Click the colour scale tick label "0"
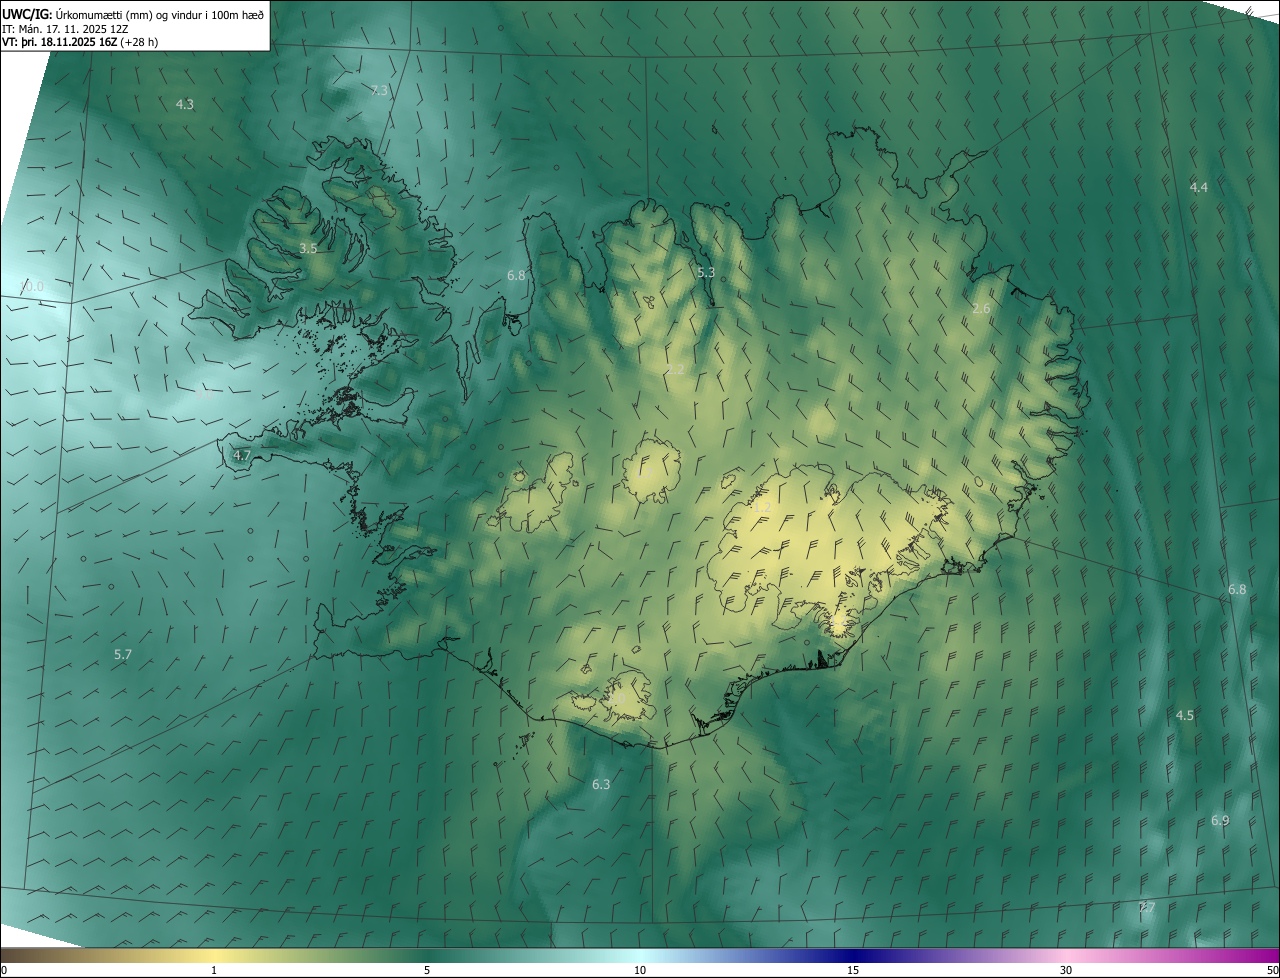 point(4,970)
